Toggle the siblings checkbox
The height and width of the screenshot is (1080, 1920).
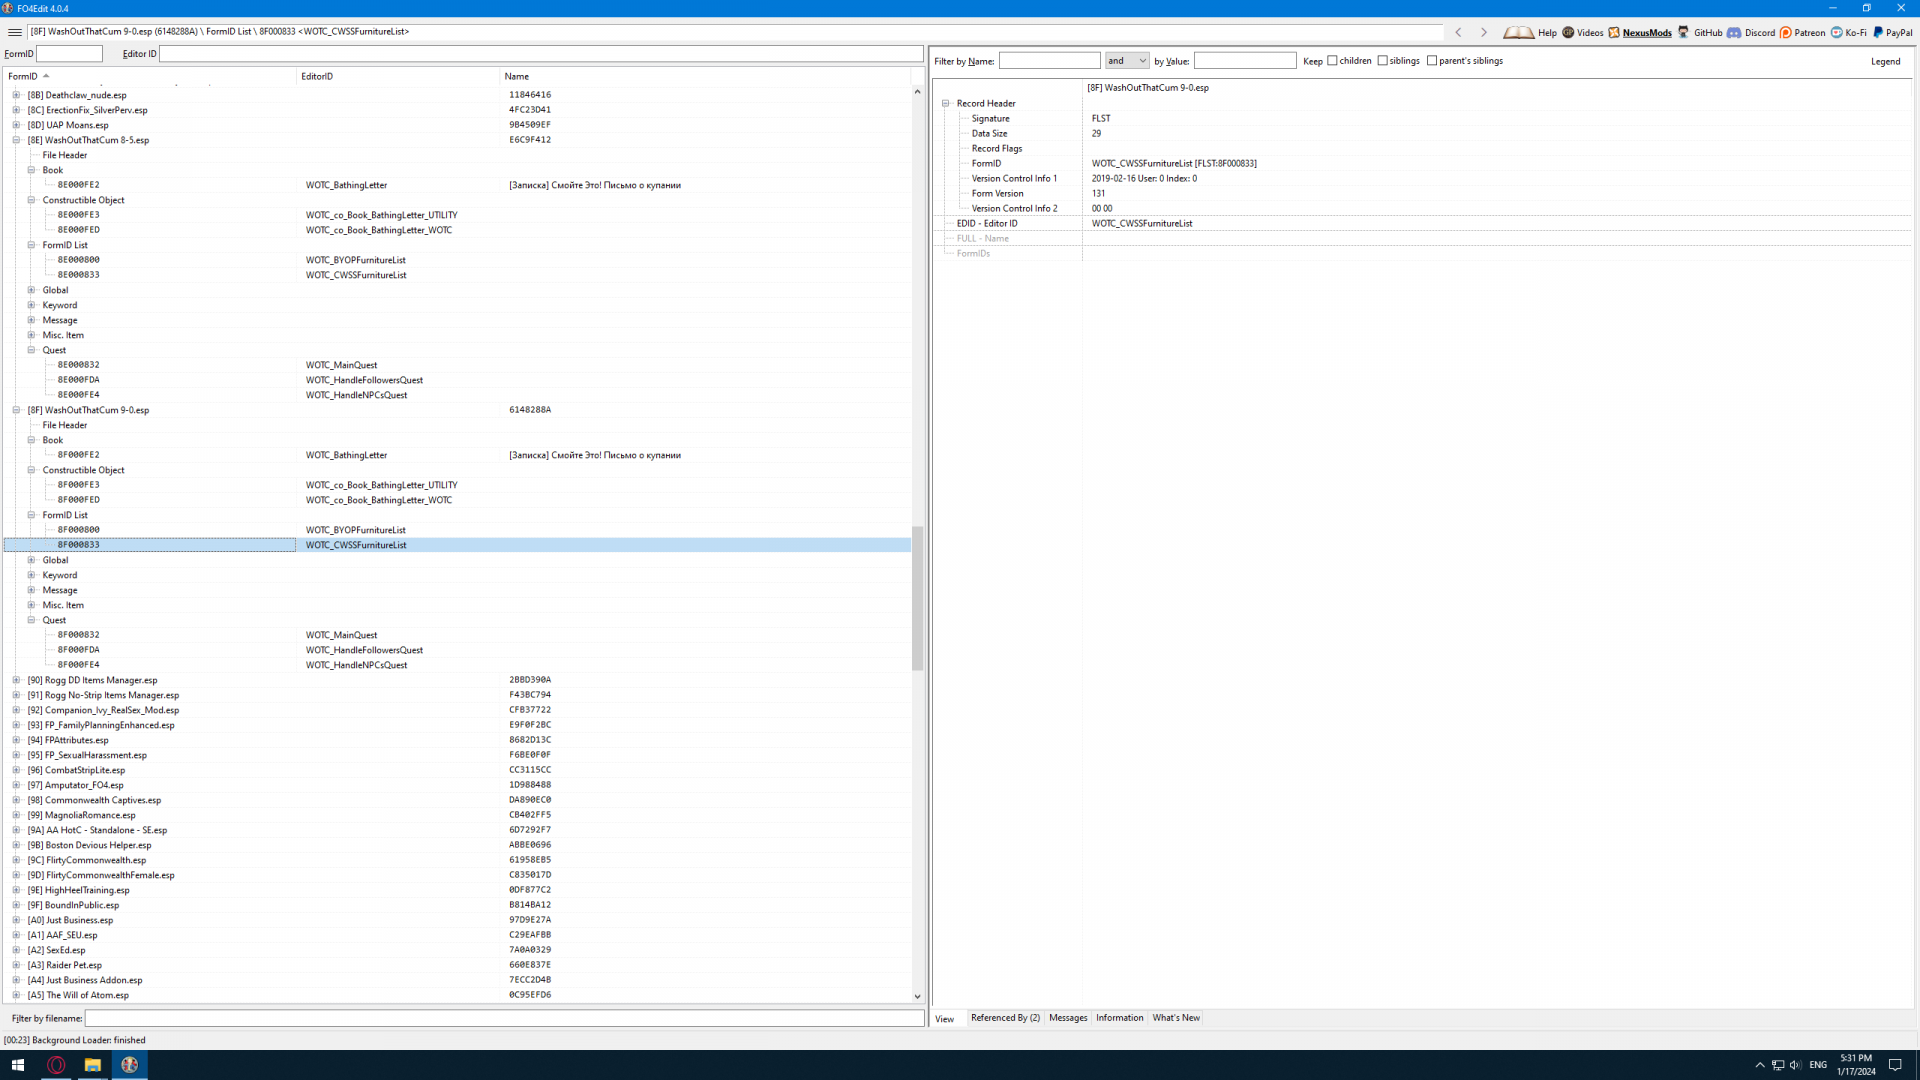pyautogui.click(x=1383, y=61)
